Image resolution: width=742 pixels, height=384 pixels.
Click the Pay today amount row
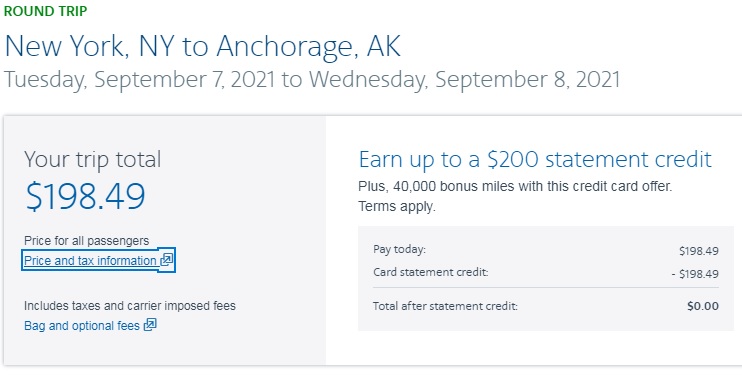[x=546, y=250]
